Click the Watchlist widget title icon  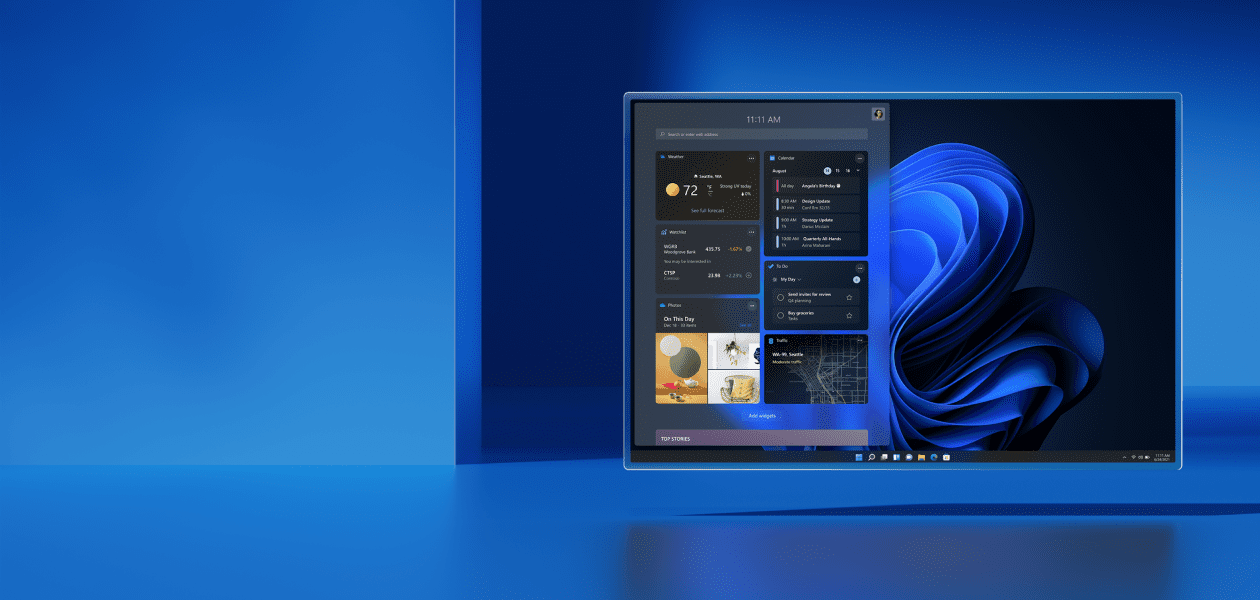664,232
